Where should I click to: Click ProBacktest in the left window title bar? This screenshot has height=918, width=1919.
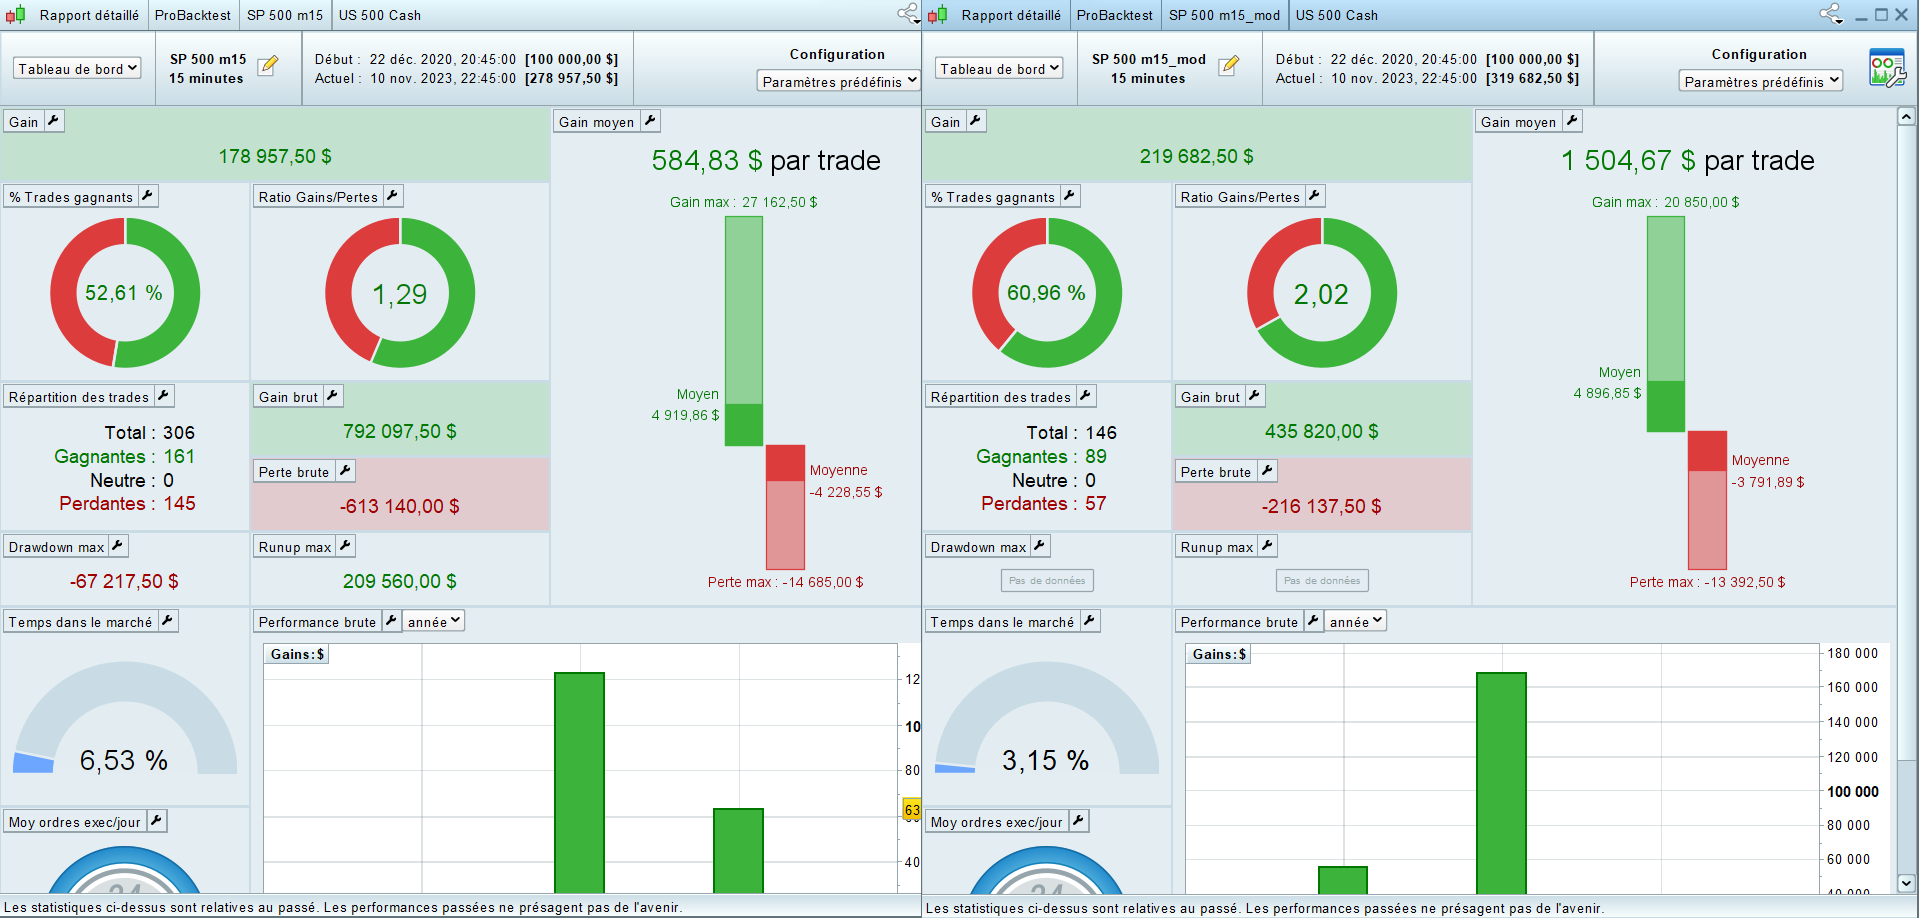193,15
